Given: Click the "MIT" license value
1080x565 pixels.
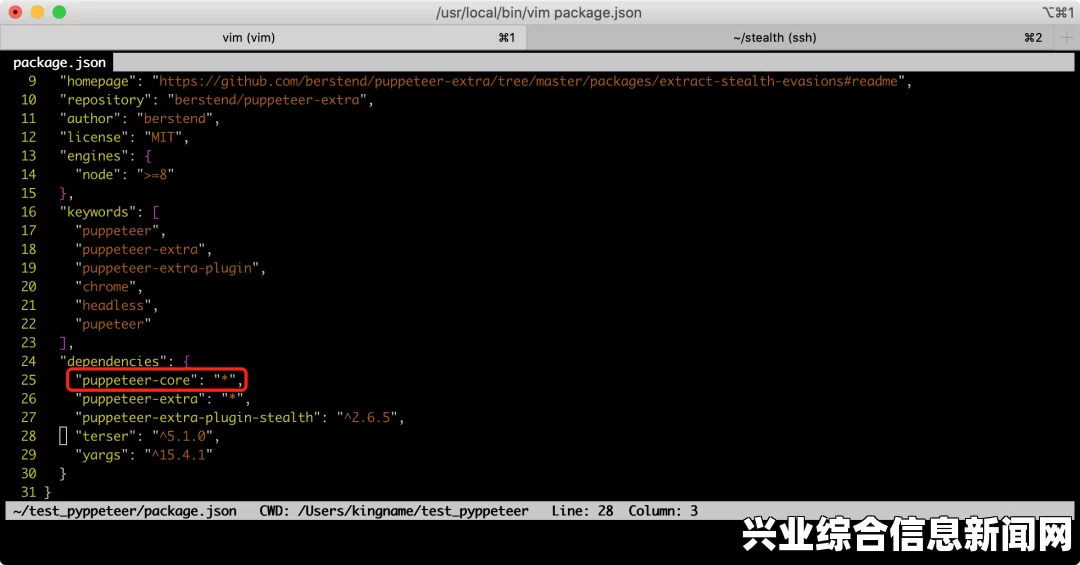Looking at the screenshot, I should point(163,137).
